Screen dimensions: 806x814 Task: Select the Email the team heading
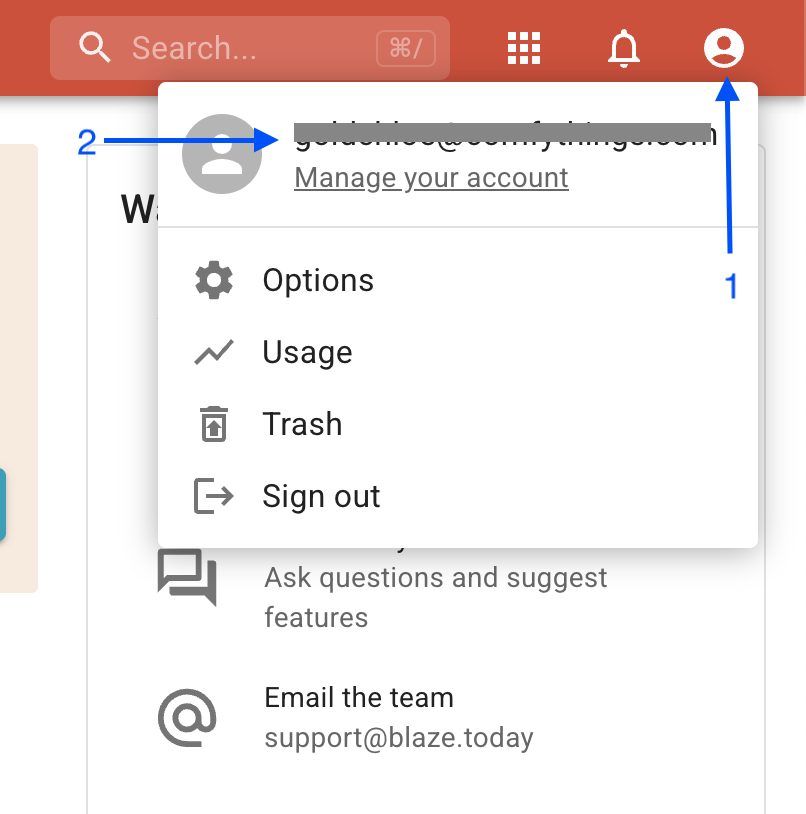point(359,698)
